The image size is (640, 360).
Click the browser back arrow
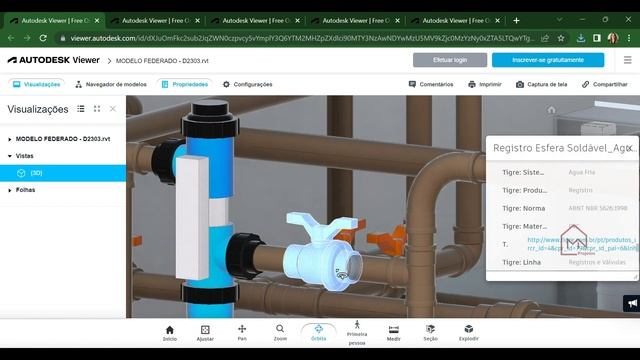tap(11, 38)
